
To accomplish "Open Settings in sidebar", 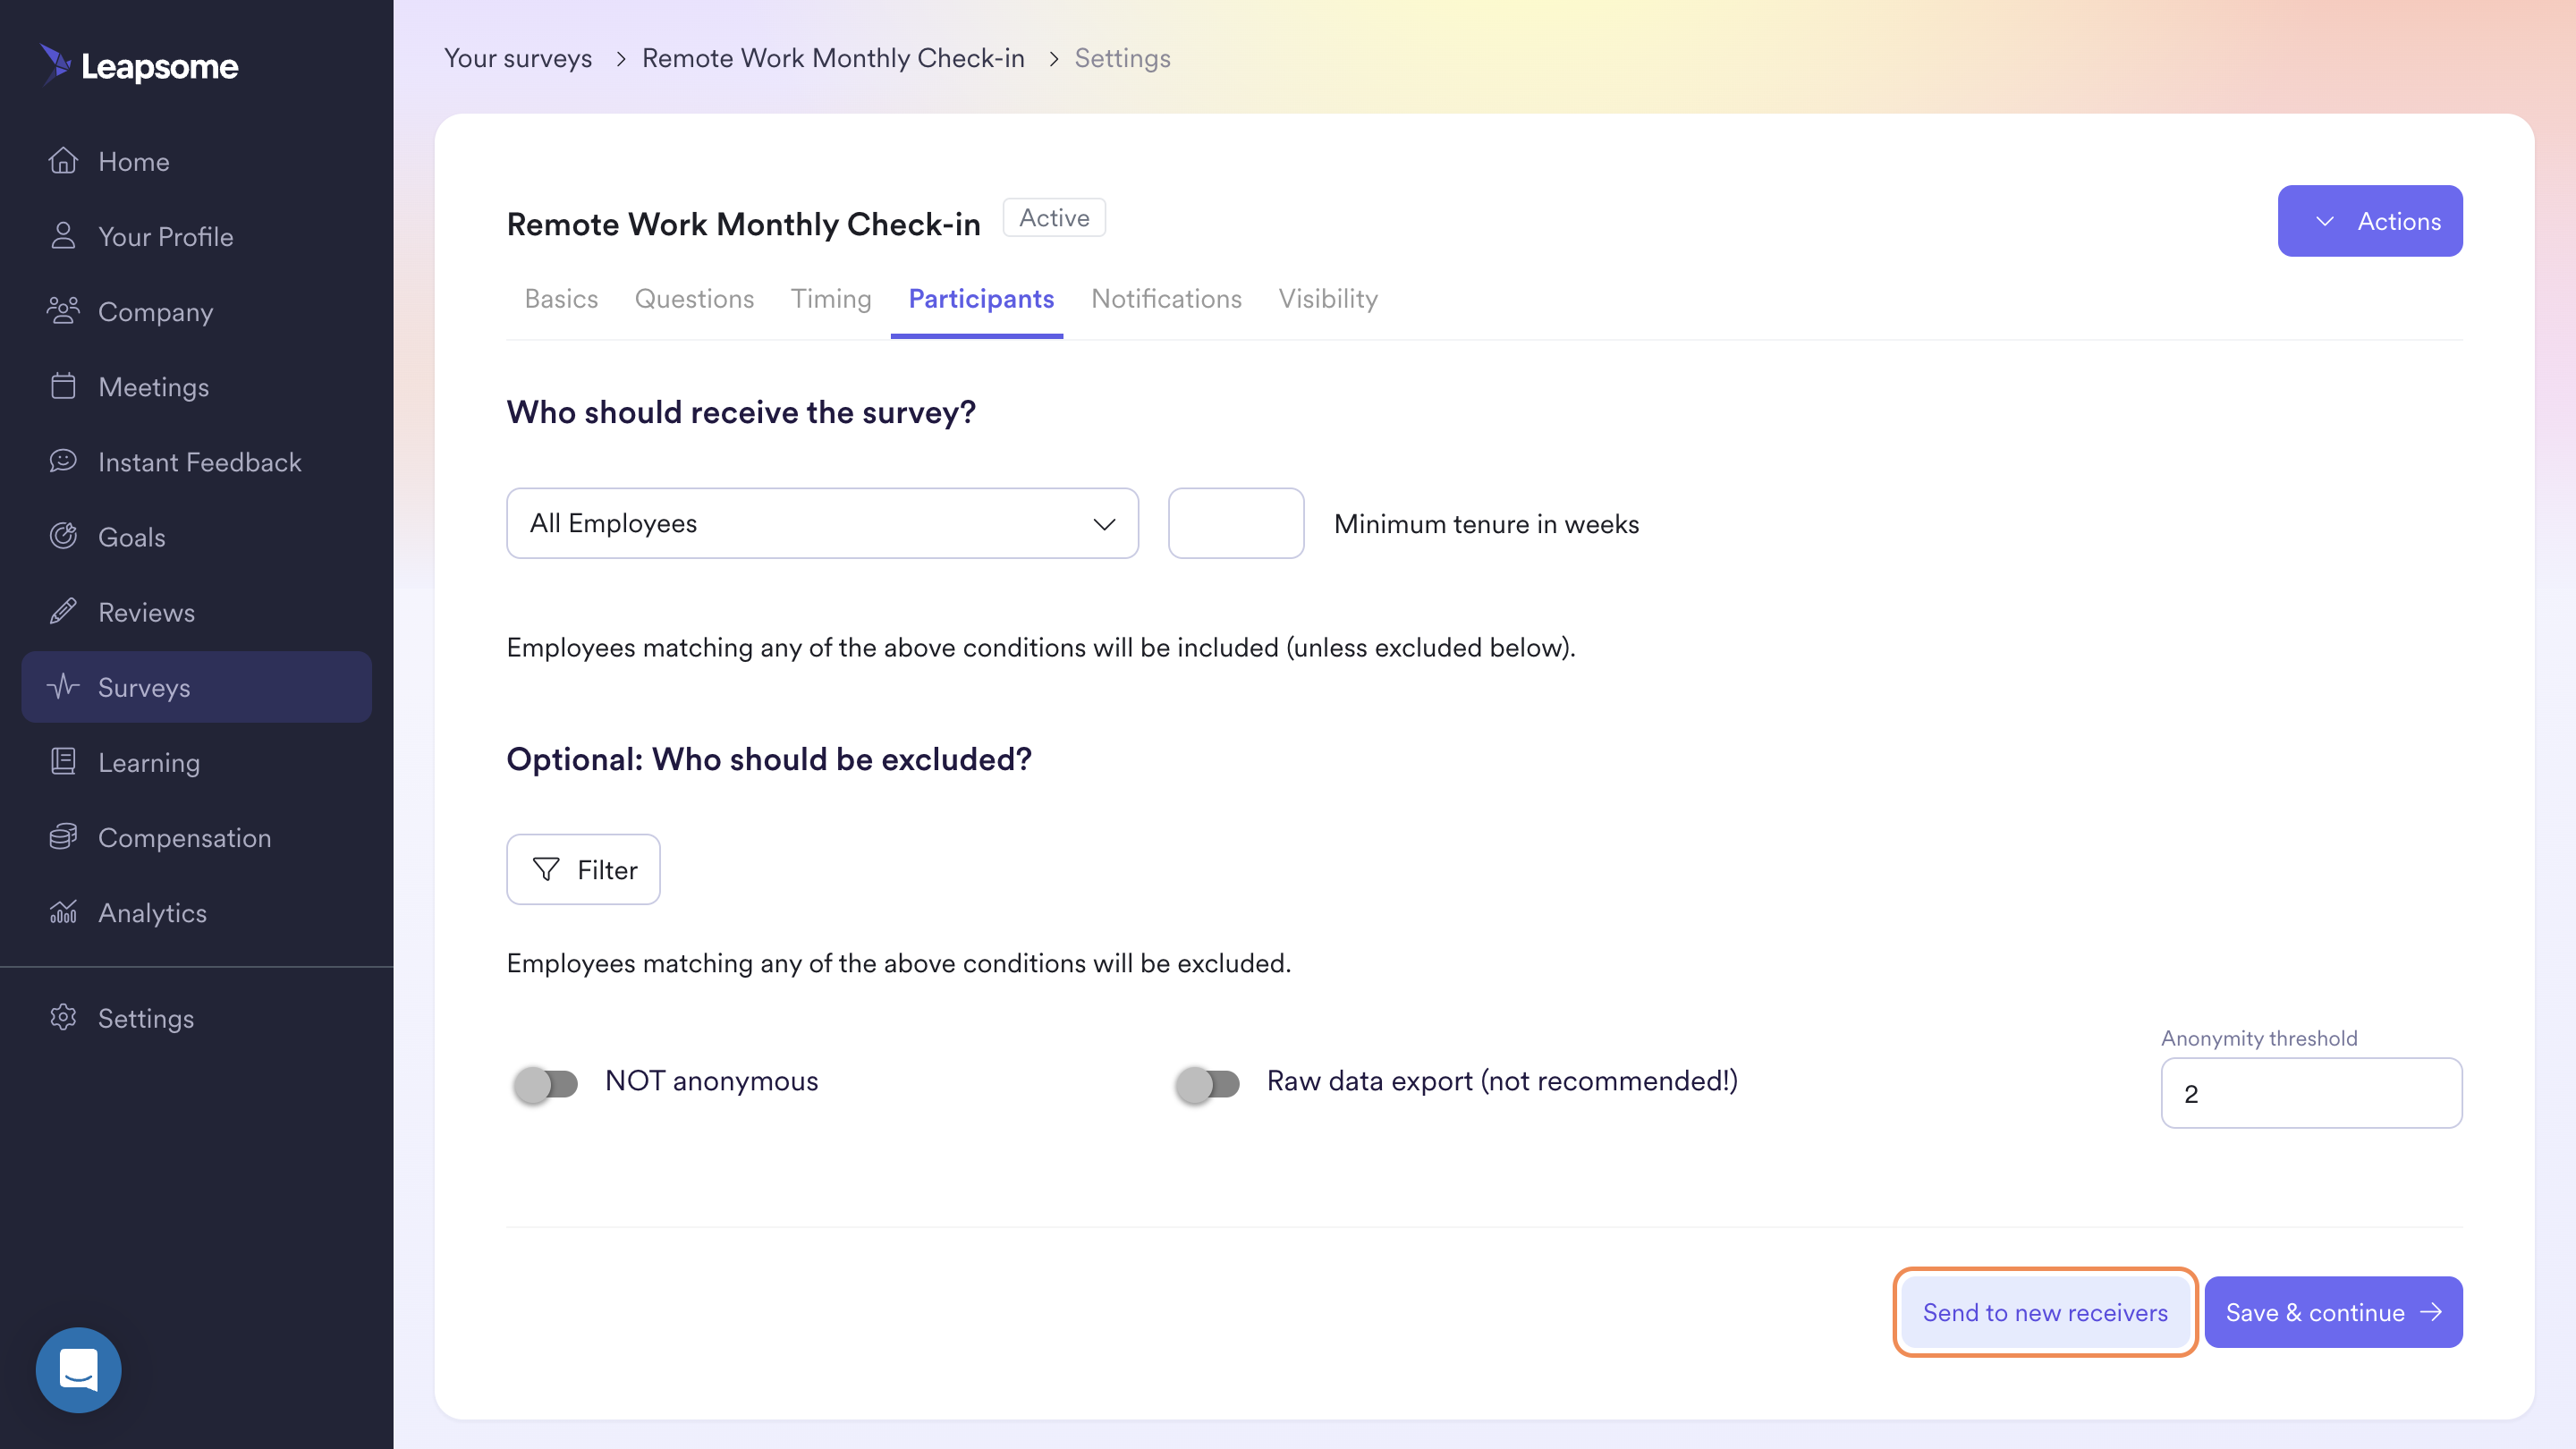I will (196, 1017).
